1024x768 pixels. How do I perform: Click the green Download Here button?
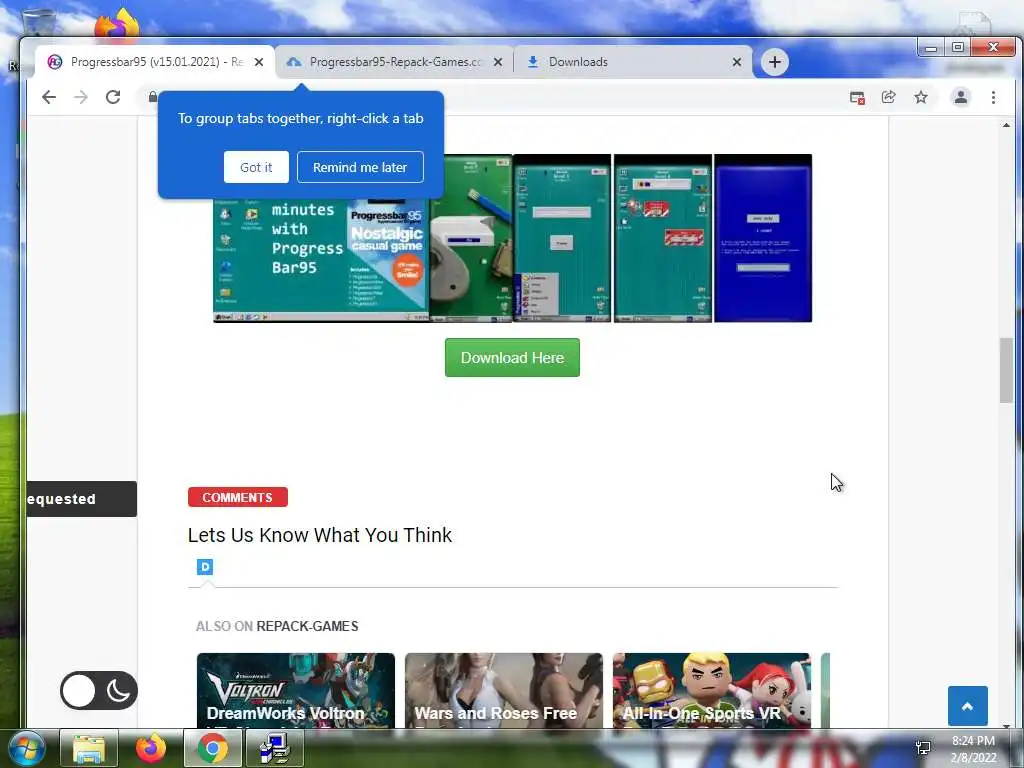(512, 357)
